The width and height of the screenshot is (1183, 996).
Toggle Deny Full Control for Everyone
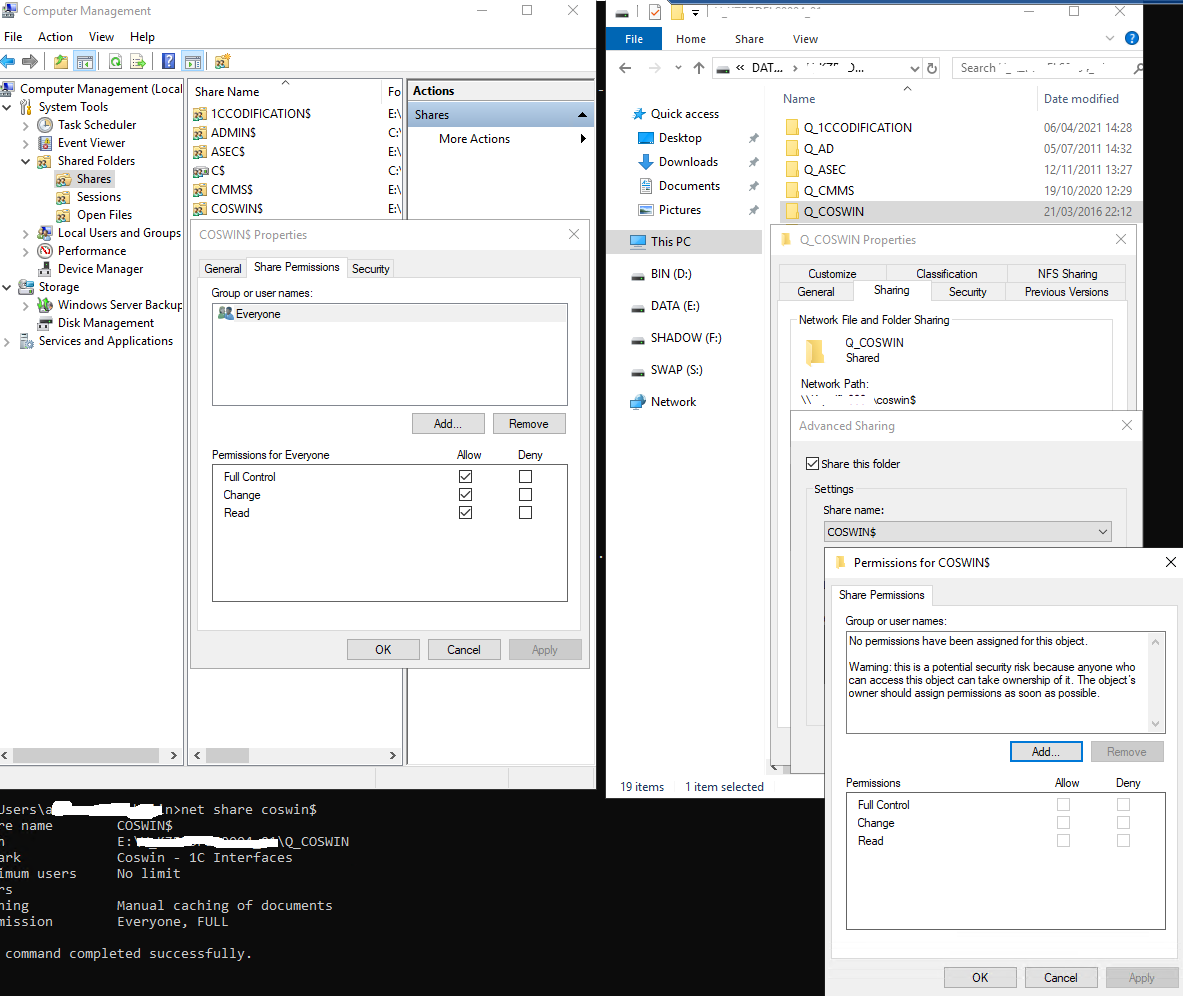pyautogui.click(x=526, y=477)
